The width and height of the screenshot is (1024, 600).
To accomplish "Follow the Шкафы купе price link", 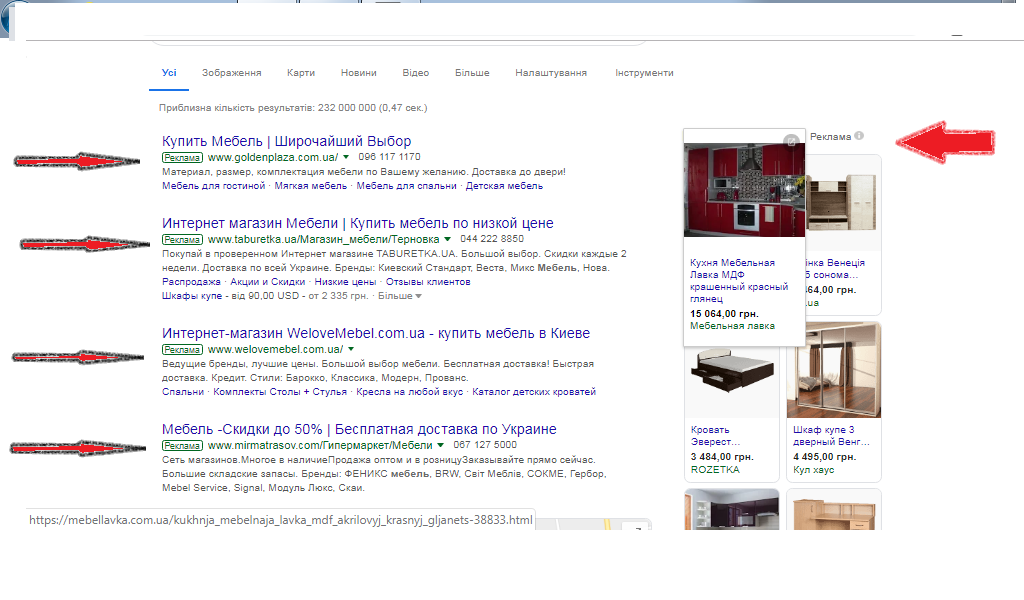I will coord(192,296).
